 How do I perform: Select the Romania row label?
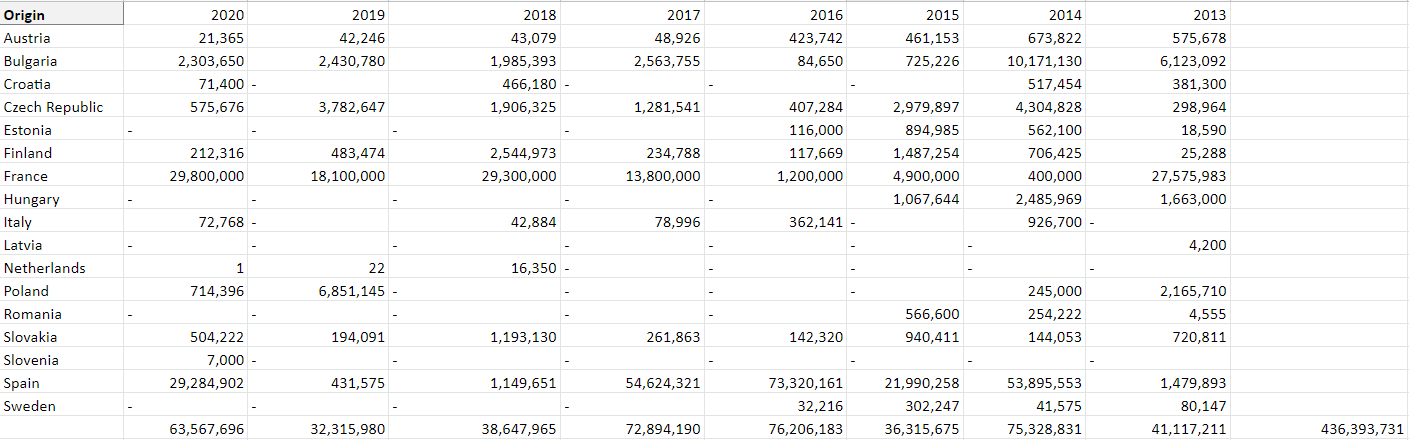(x=62, y=314)
